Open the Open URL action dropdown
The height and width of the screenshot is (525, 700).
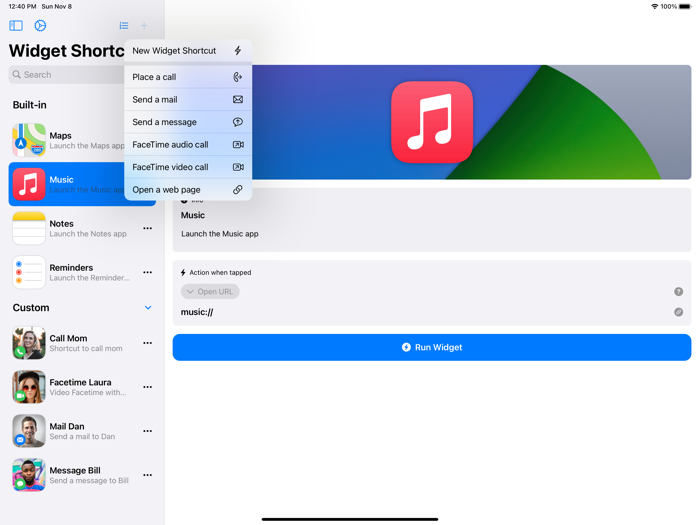click(210, 292)
